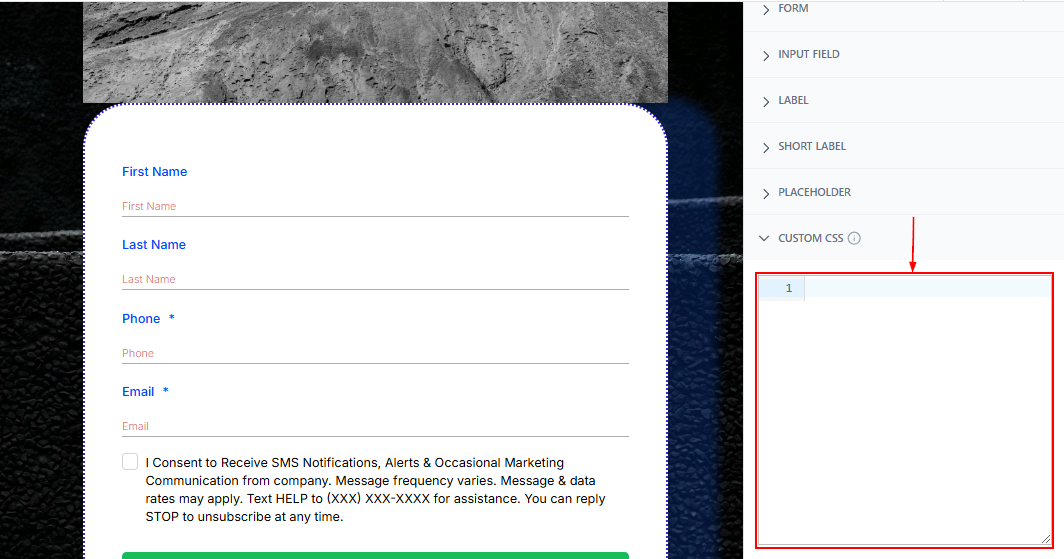Expand the INPUT FIELD section
This screenshot has width=1064, height=559.
808,55
